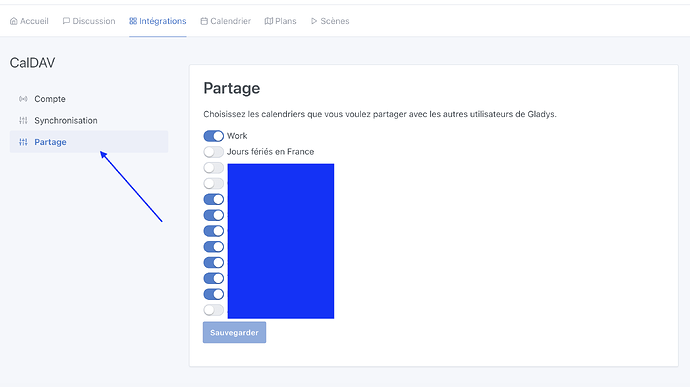Open the Accueil tab
Image resolution: width=690 pixels, height=387 pixels.
29,21
